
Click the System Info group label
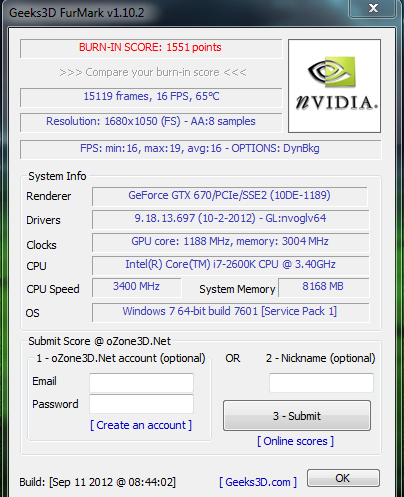tap(57, 176)
